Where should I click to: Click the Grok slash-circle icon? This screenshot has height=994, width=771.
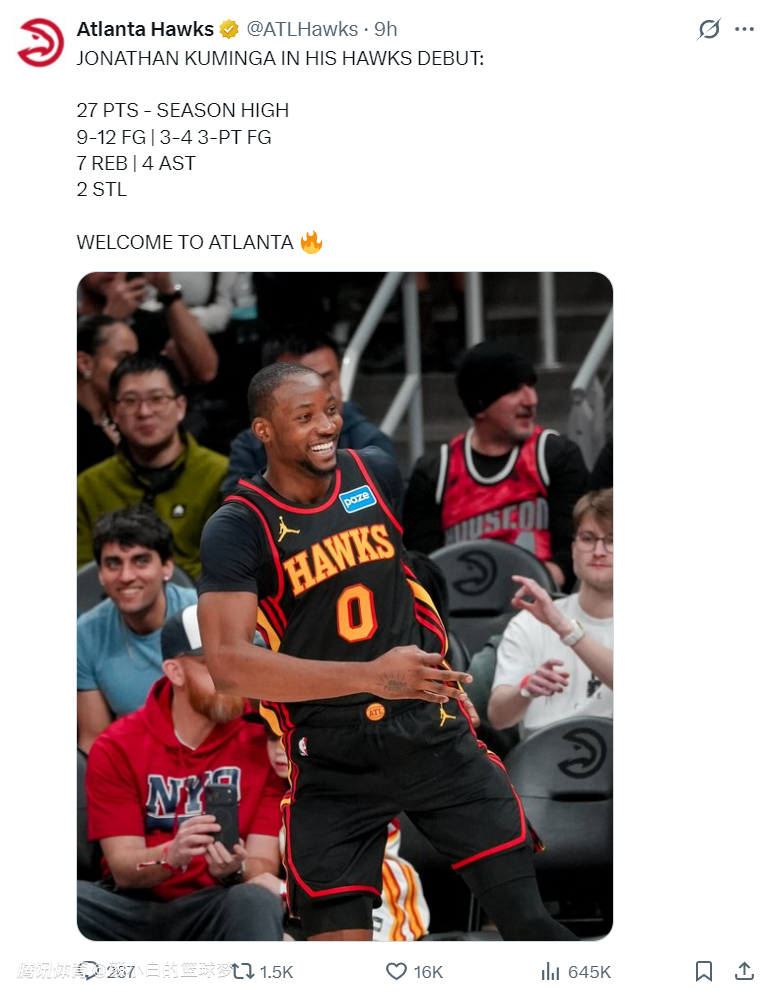click(709, 29)
